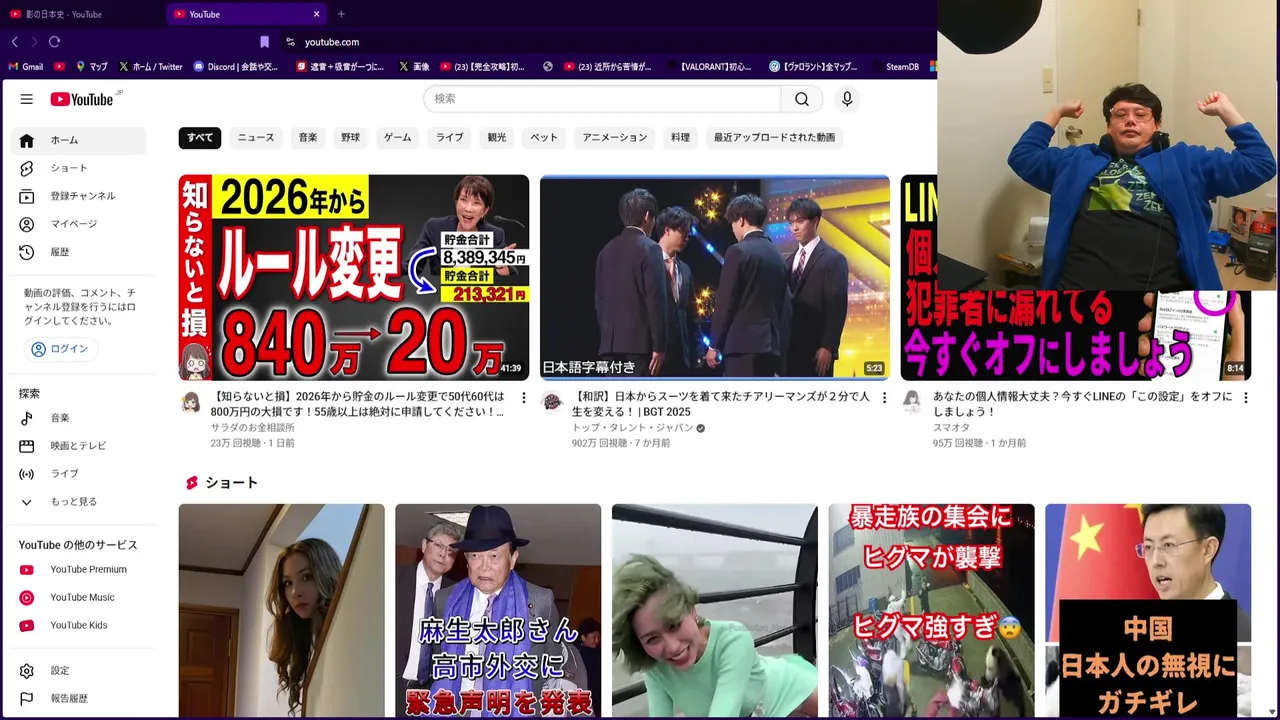Open the マップ bookmark
The image size is (1280, 720).
point(92,67)
